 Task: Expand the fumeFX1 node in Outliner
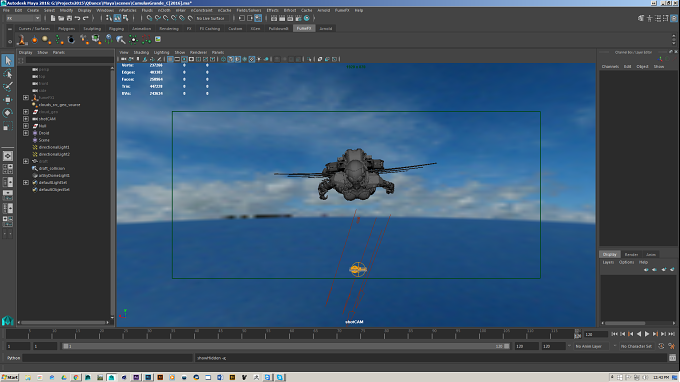pos(26,98)
